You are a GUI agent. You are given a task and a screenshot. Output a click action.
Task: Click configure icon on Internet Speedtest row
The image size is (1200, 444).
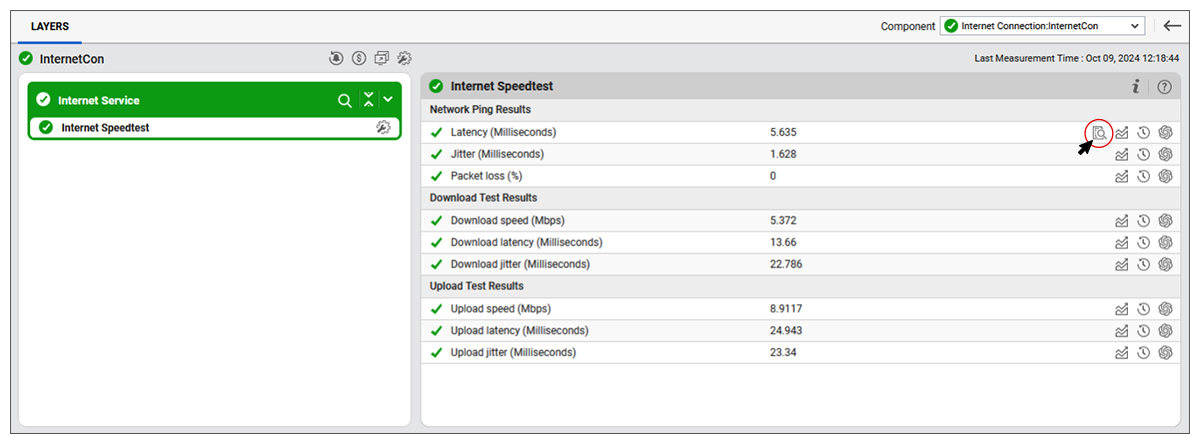pos(382,127)
